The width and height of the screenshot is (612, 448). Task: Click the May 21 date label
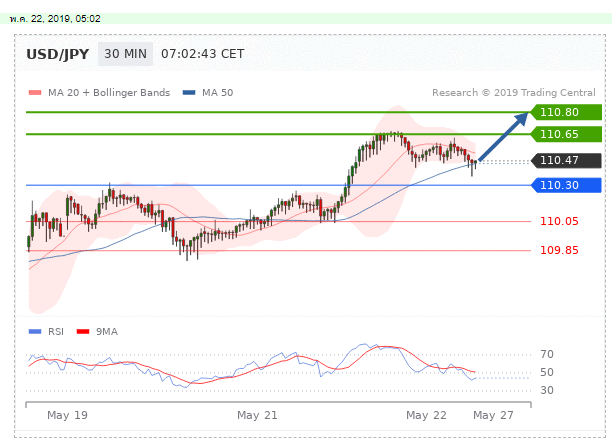[x=257, y=415]
